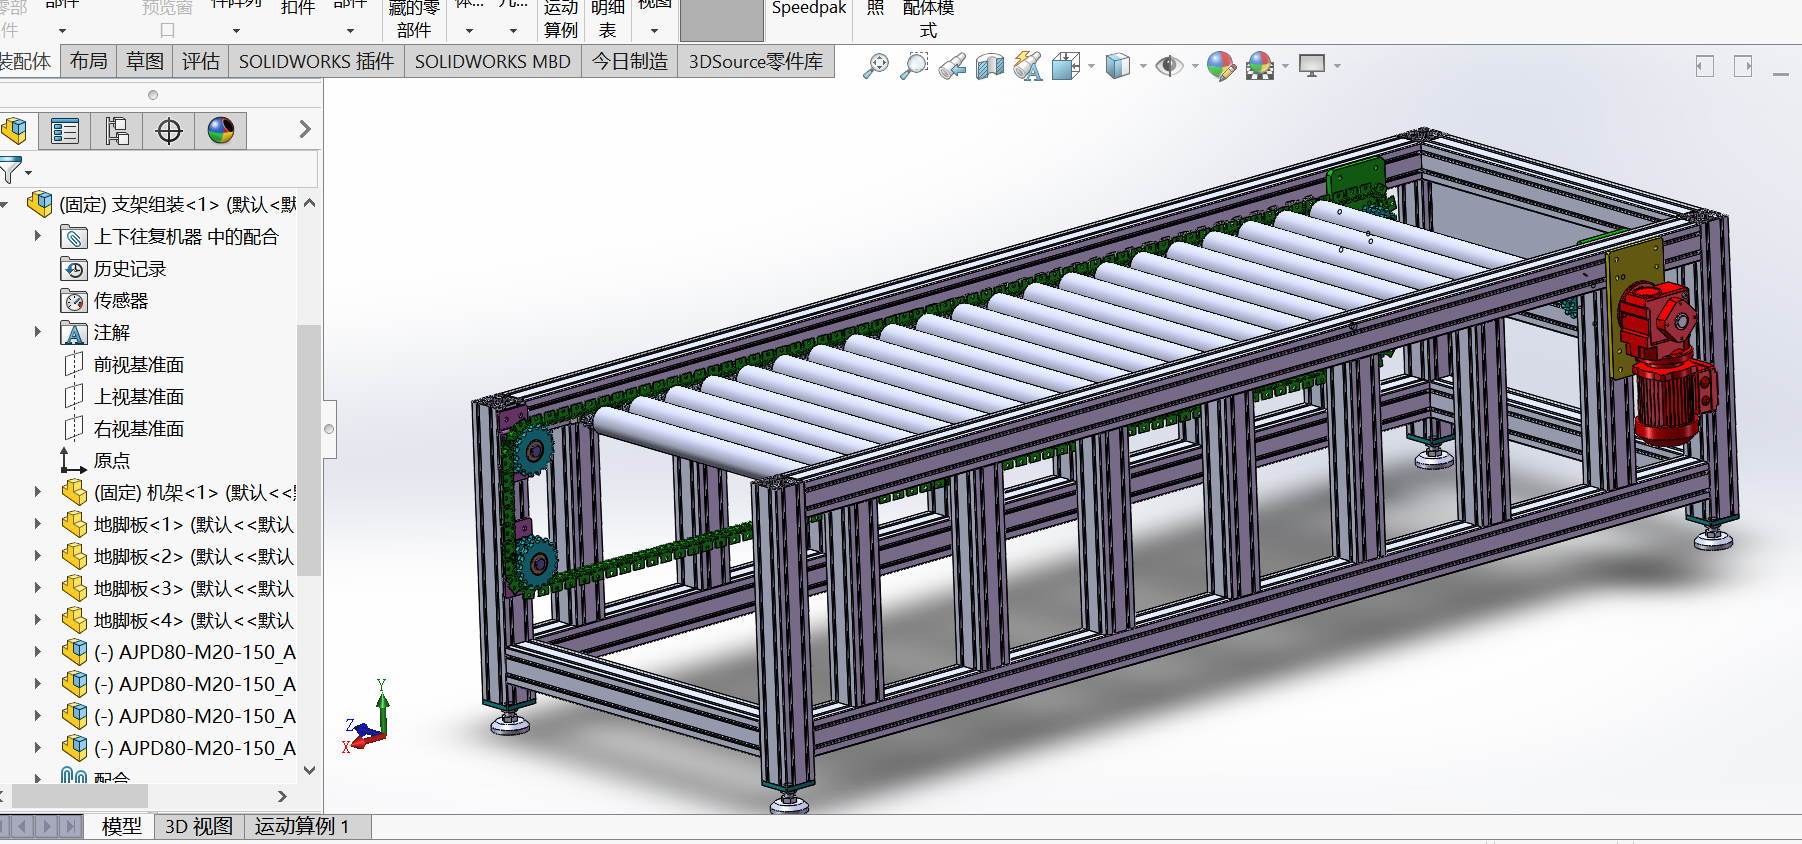Viewport: 1802px width, 844px height.
Task: Open the Display Style cube dropdown
Action: (x=1143, y=67)
